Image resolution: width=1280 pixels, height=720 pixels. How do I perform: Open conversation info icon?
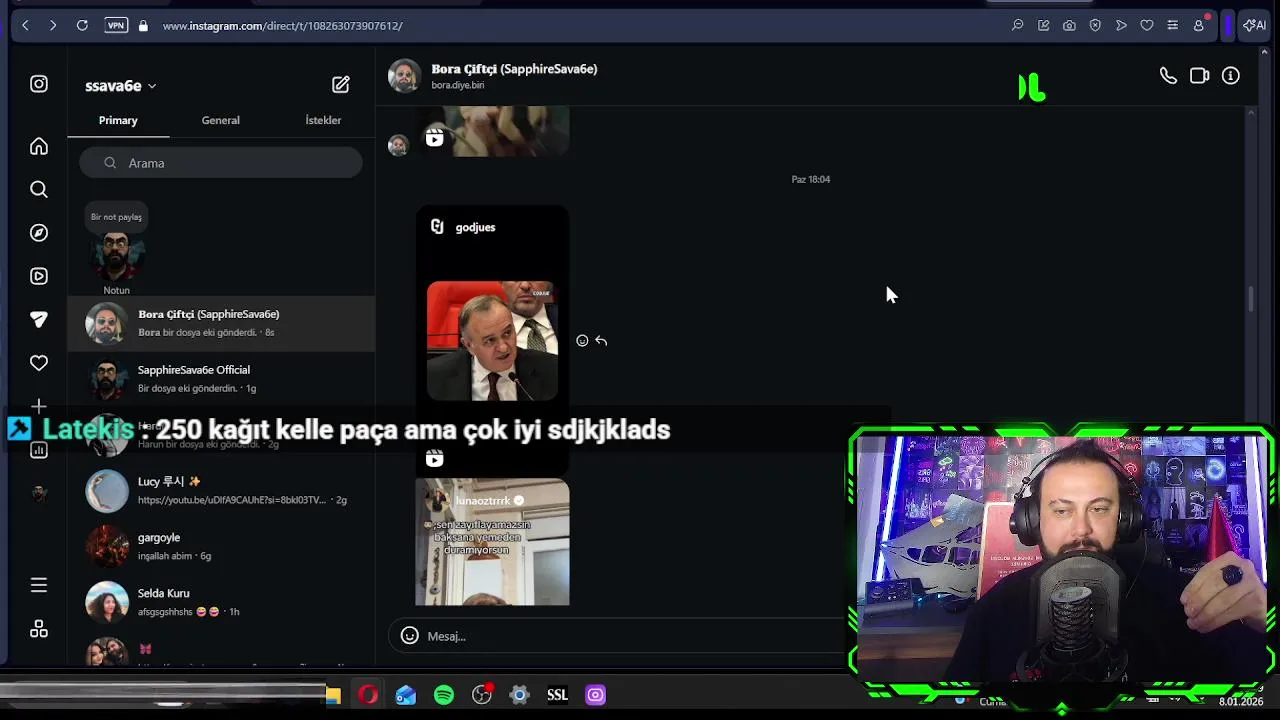pos(1231,76)
